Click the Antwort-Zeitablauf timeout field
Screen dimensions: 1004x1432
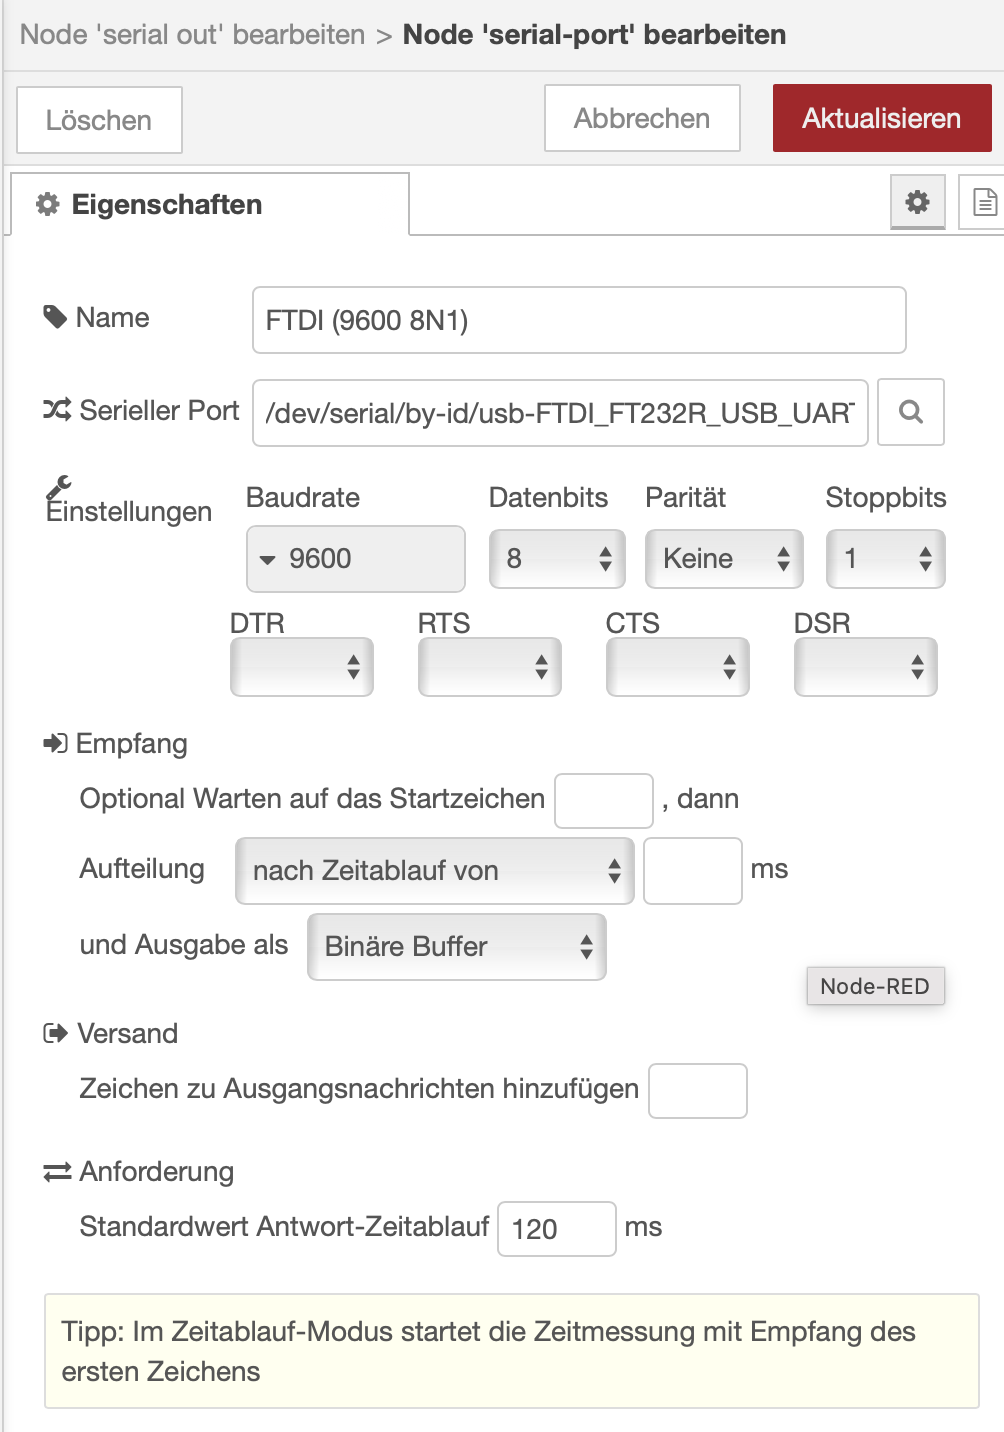point(556,1229)
